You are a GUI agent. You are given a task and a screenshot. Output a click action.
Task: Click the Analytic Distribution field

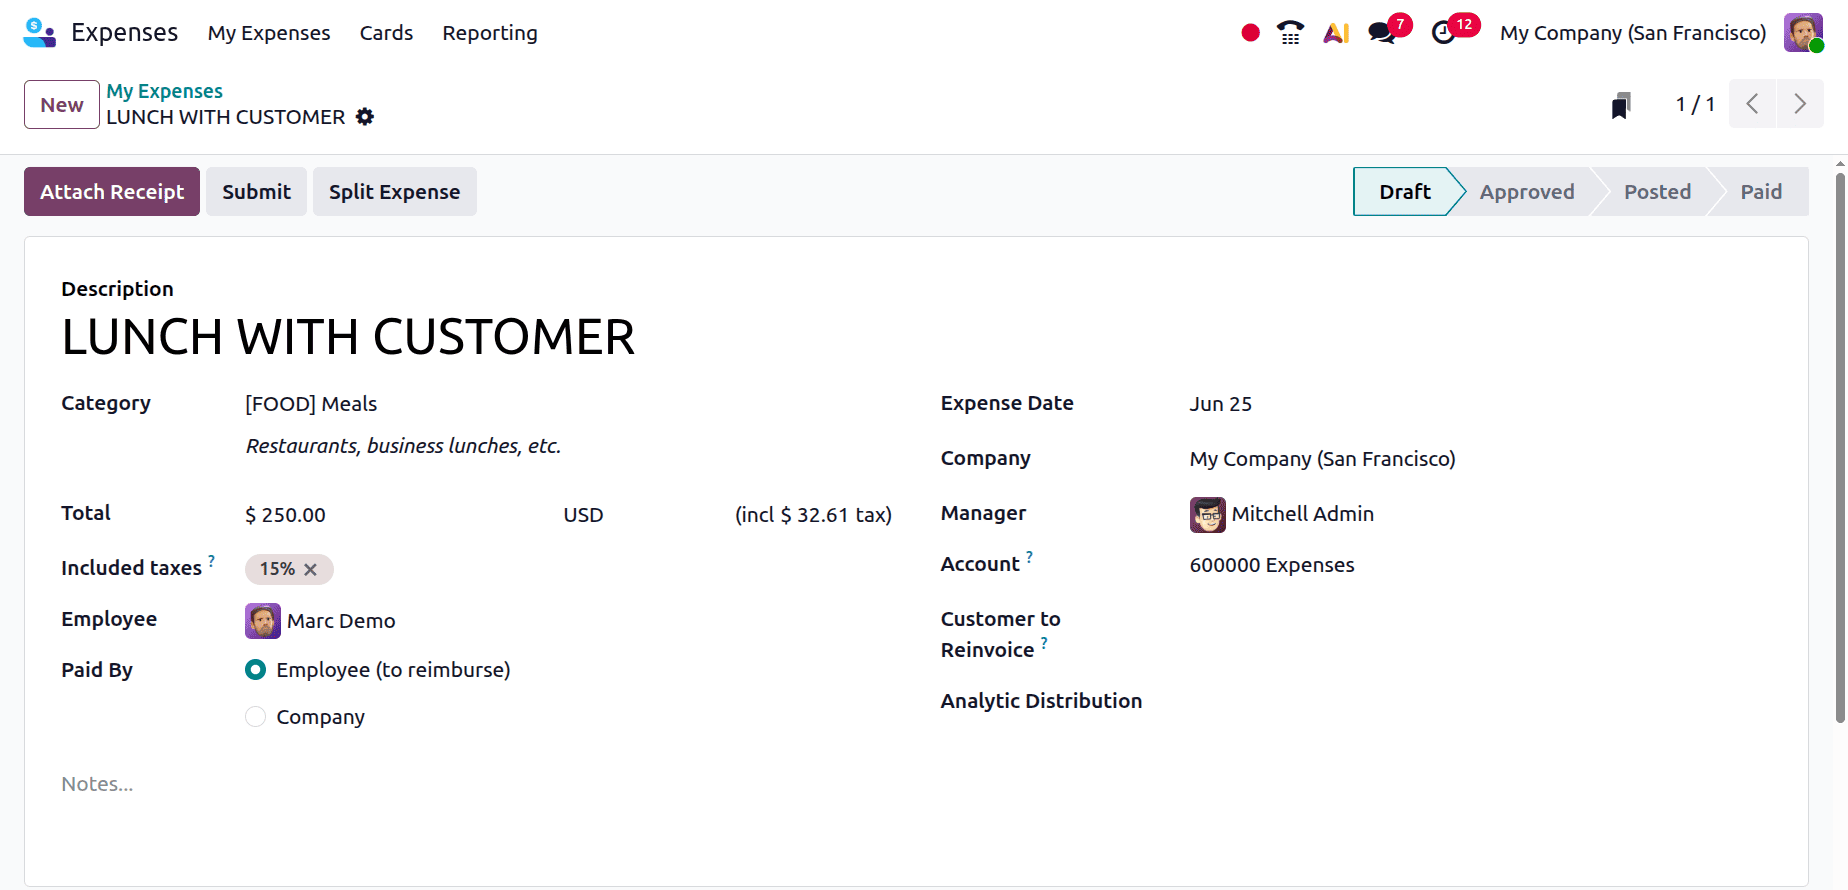1480,701
